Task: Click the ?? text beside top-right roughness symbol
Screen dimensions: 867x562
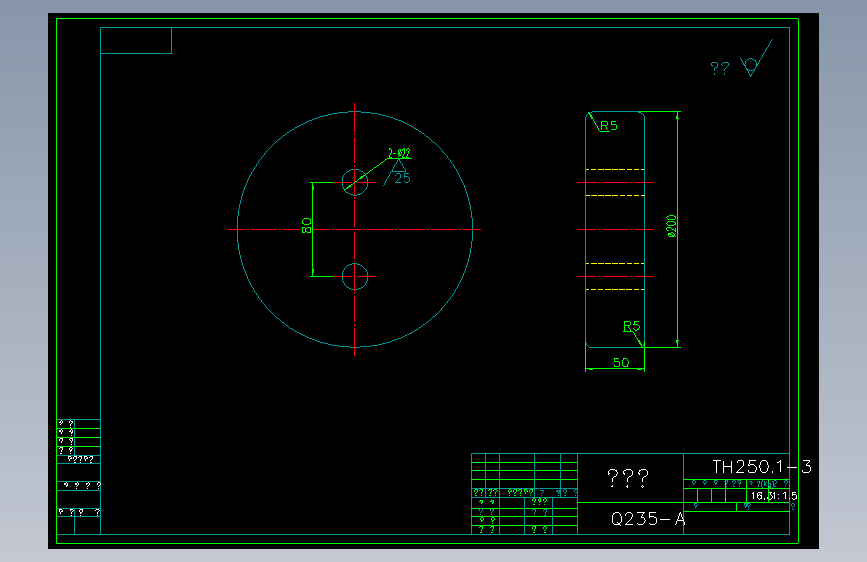Action: click(x=720, y=69)
